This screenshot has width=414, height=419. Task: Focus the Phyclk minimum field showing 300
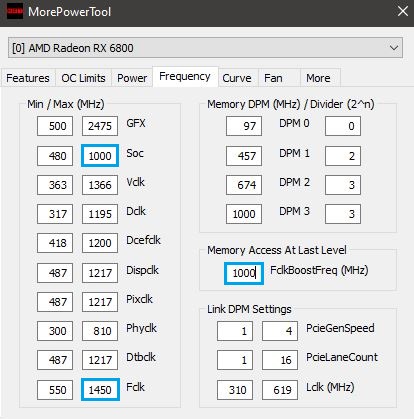[x=55, y=331]
